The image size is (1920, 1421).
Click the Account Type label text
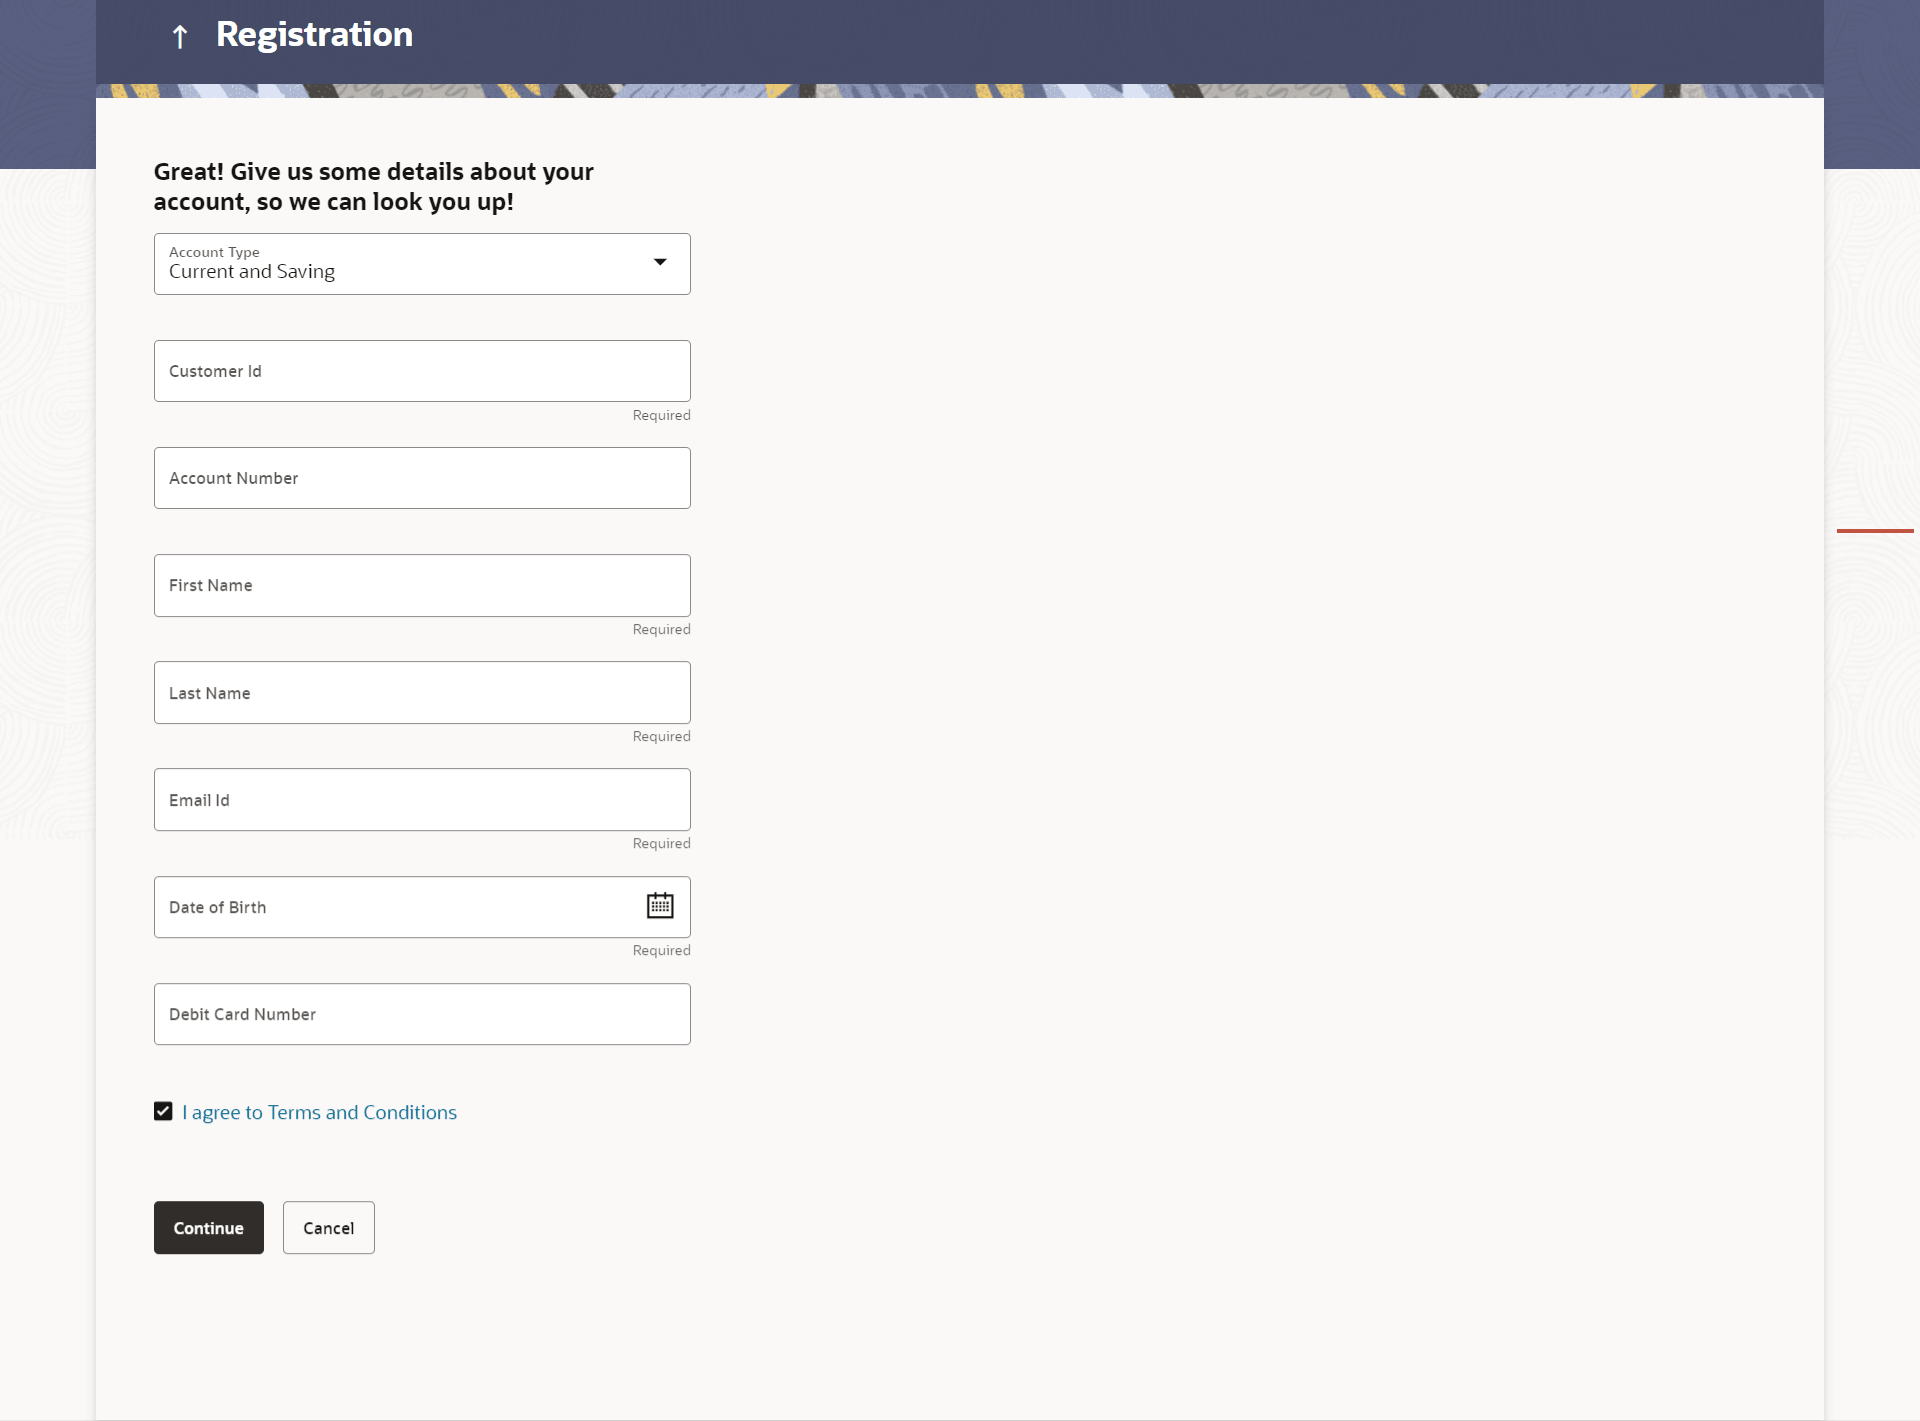tap(214, 252)
